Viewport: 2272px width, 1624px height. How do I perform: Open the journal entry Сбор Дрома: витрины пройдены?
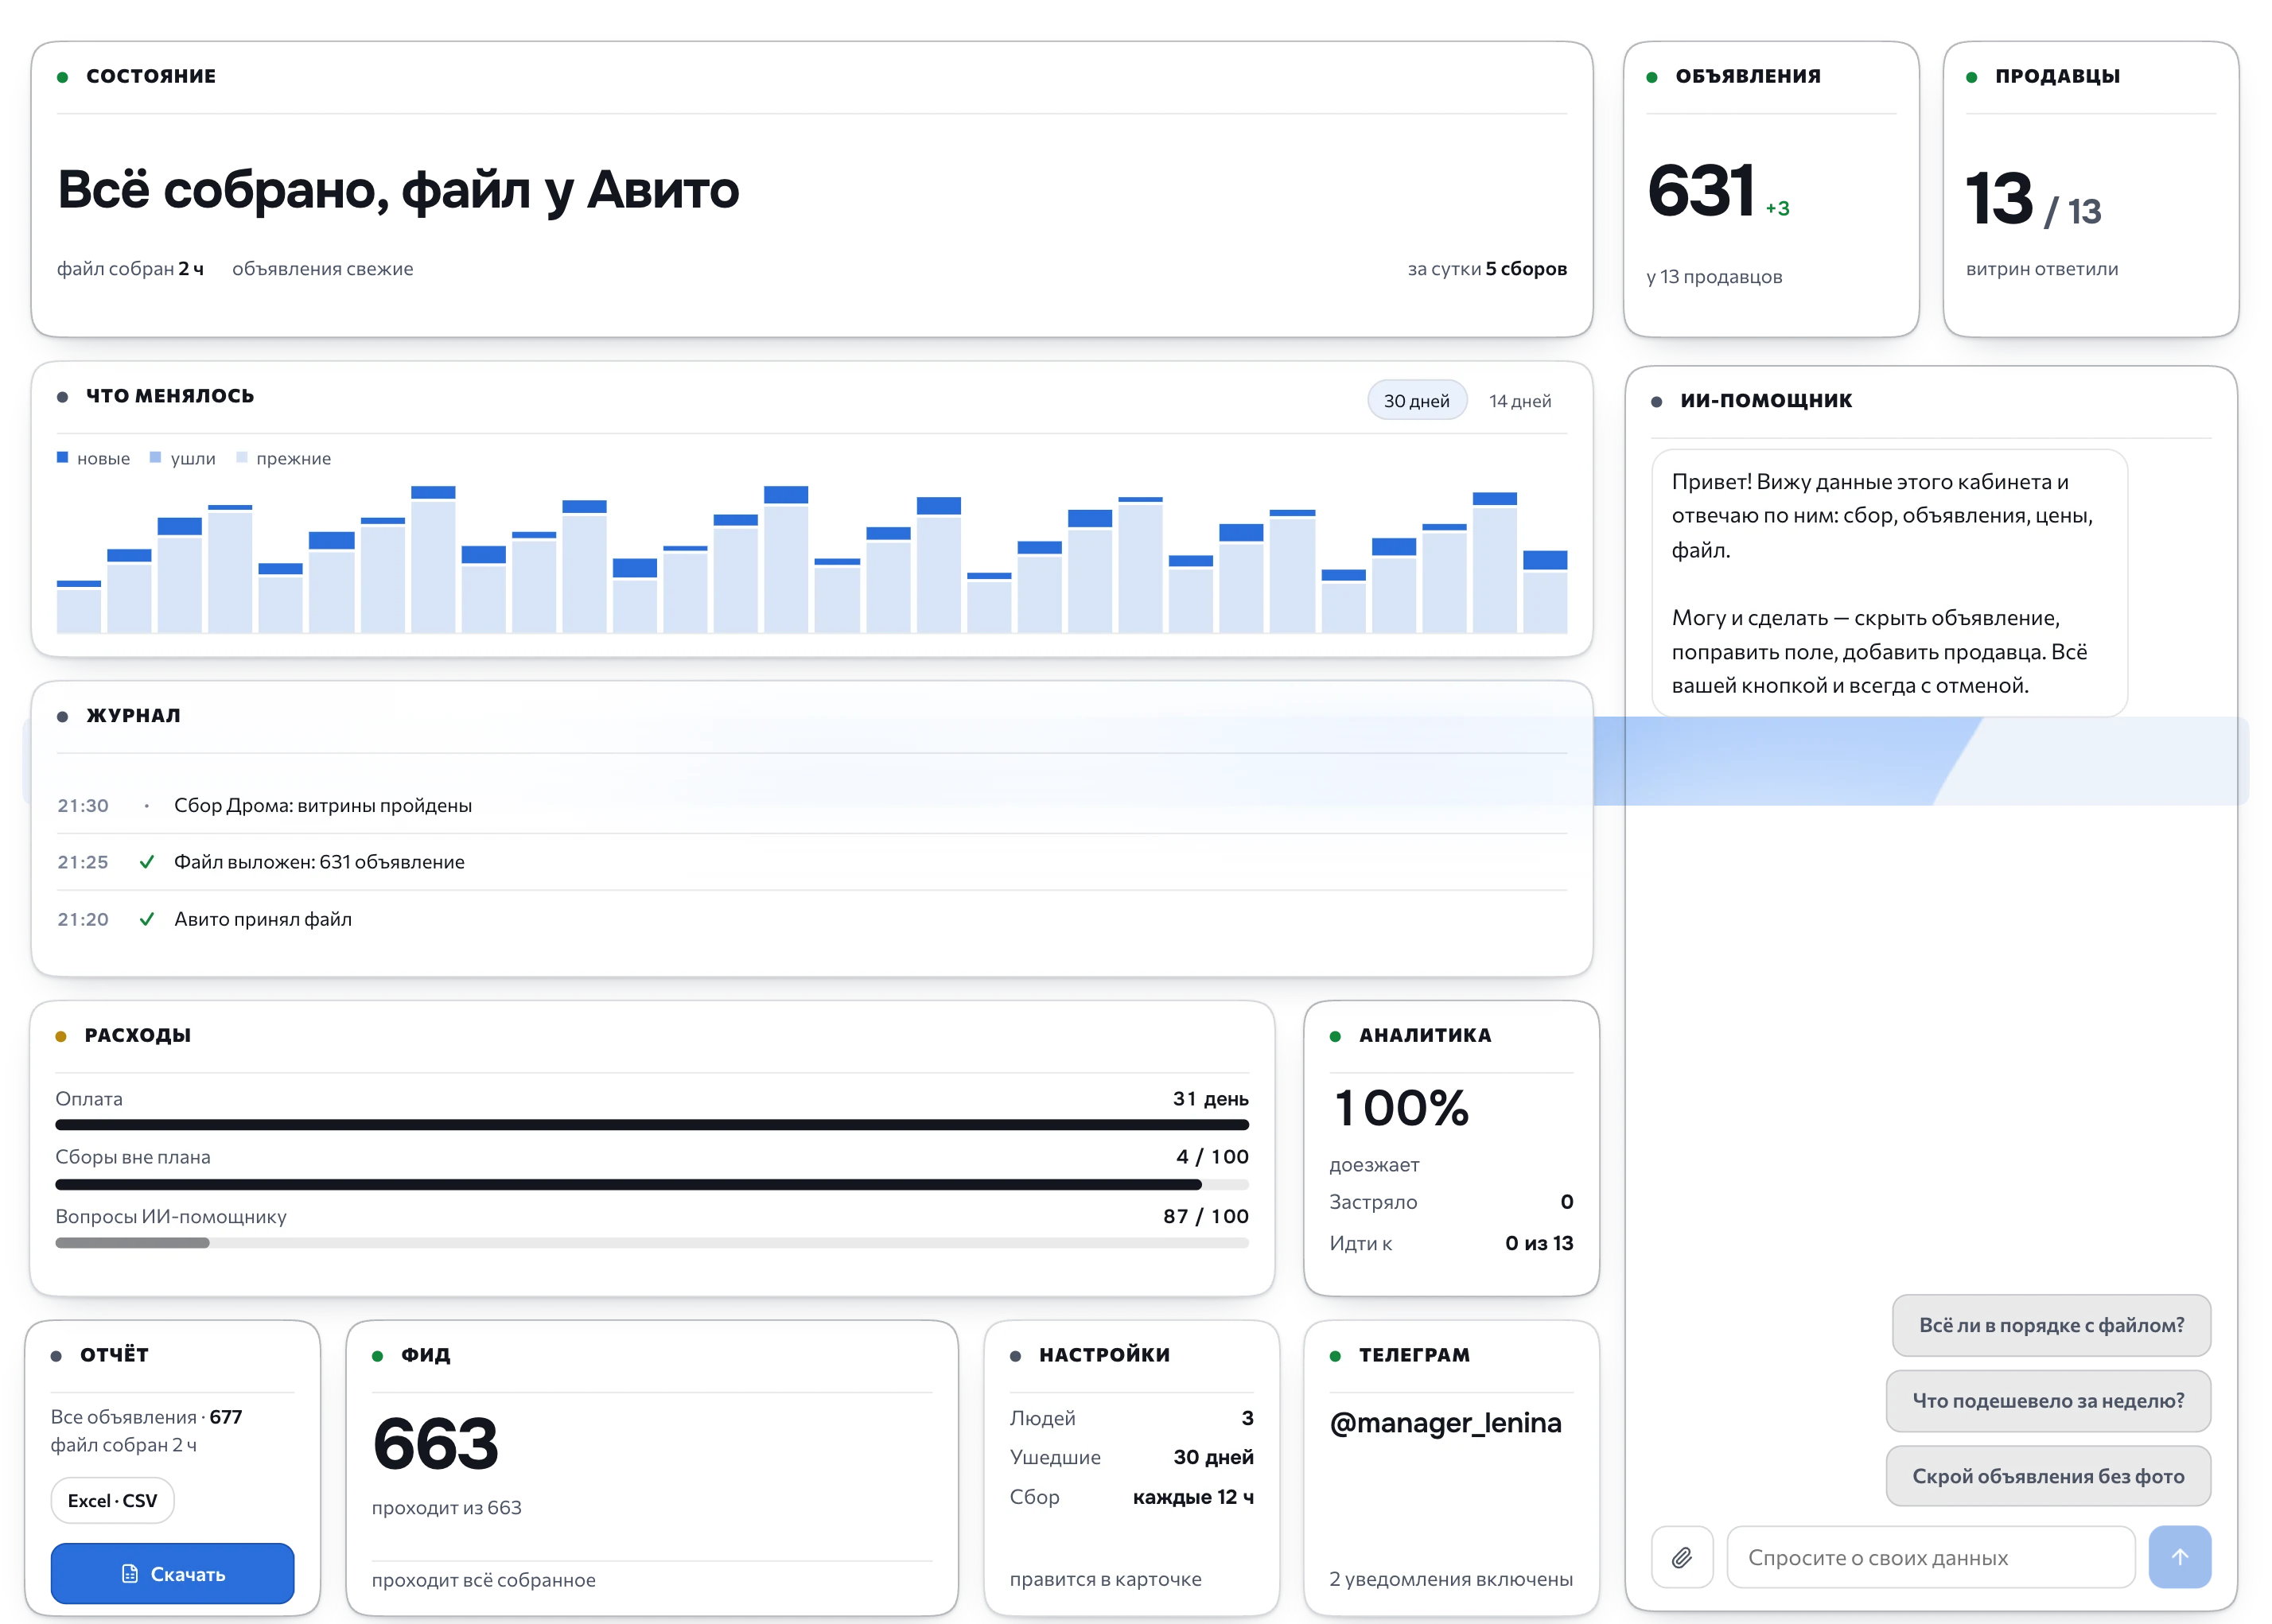[x=812, y=805]
